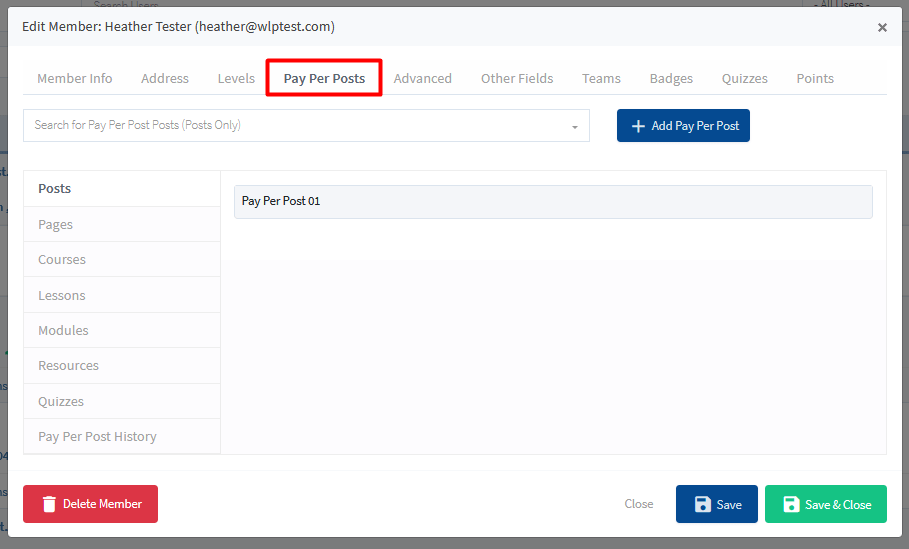Click the Close text link
Image resolution: width=909 pixels, height=549 pixels.
pyautogui.click(x=639, y=504)
